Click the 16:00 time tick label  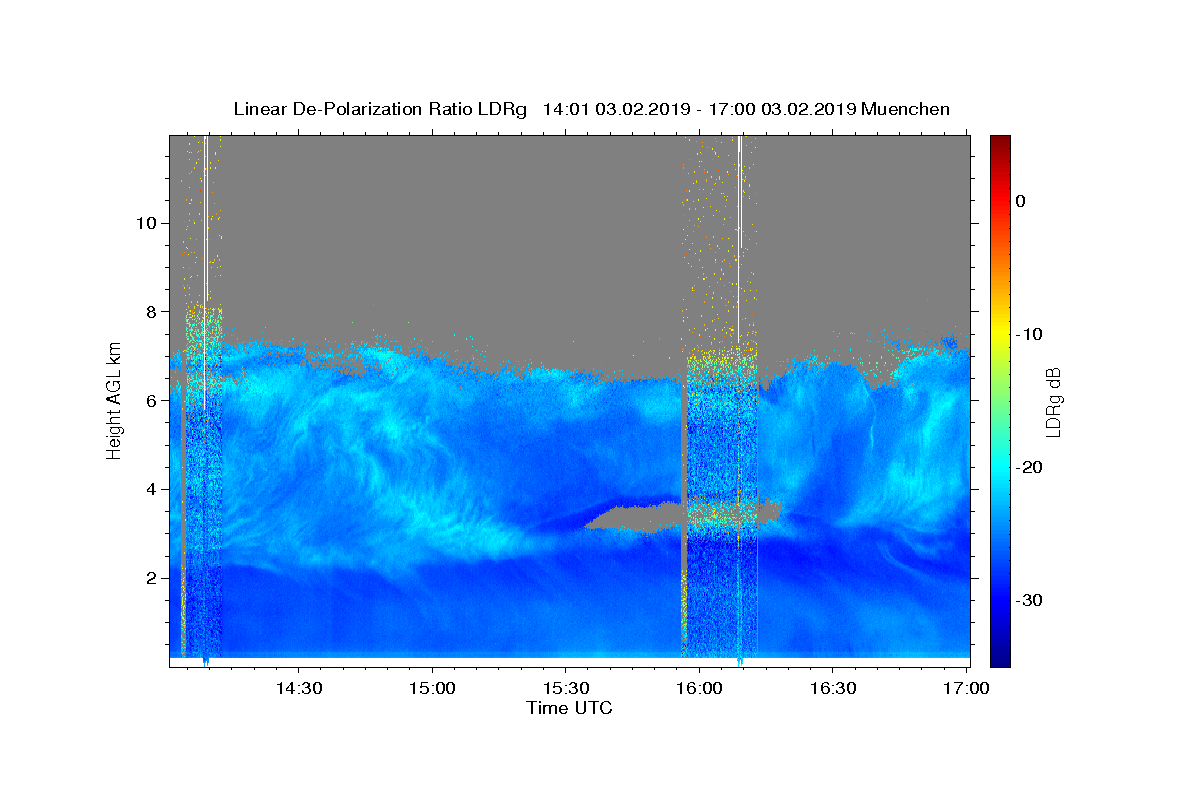pos(700,689)
